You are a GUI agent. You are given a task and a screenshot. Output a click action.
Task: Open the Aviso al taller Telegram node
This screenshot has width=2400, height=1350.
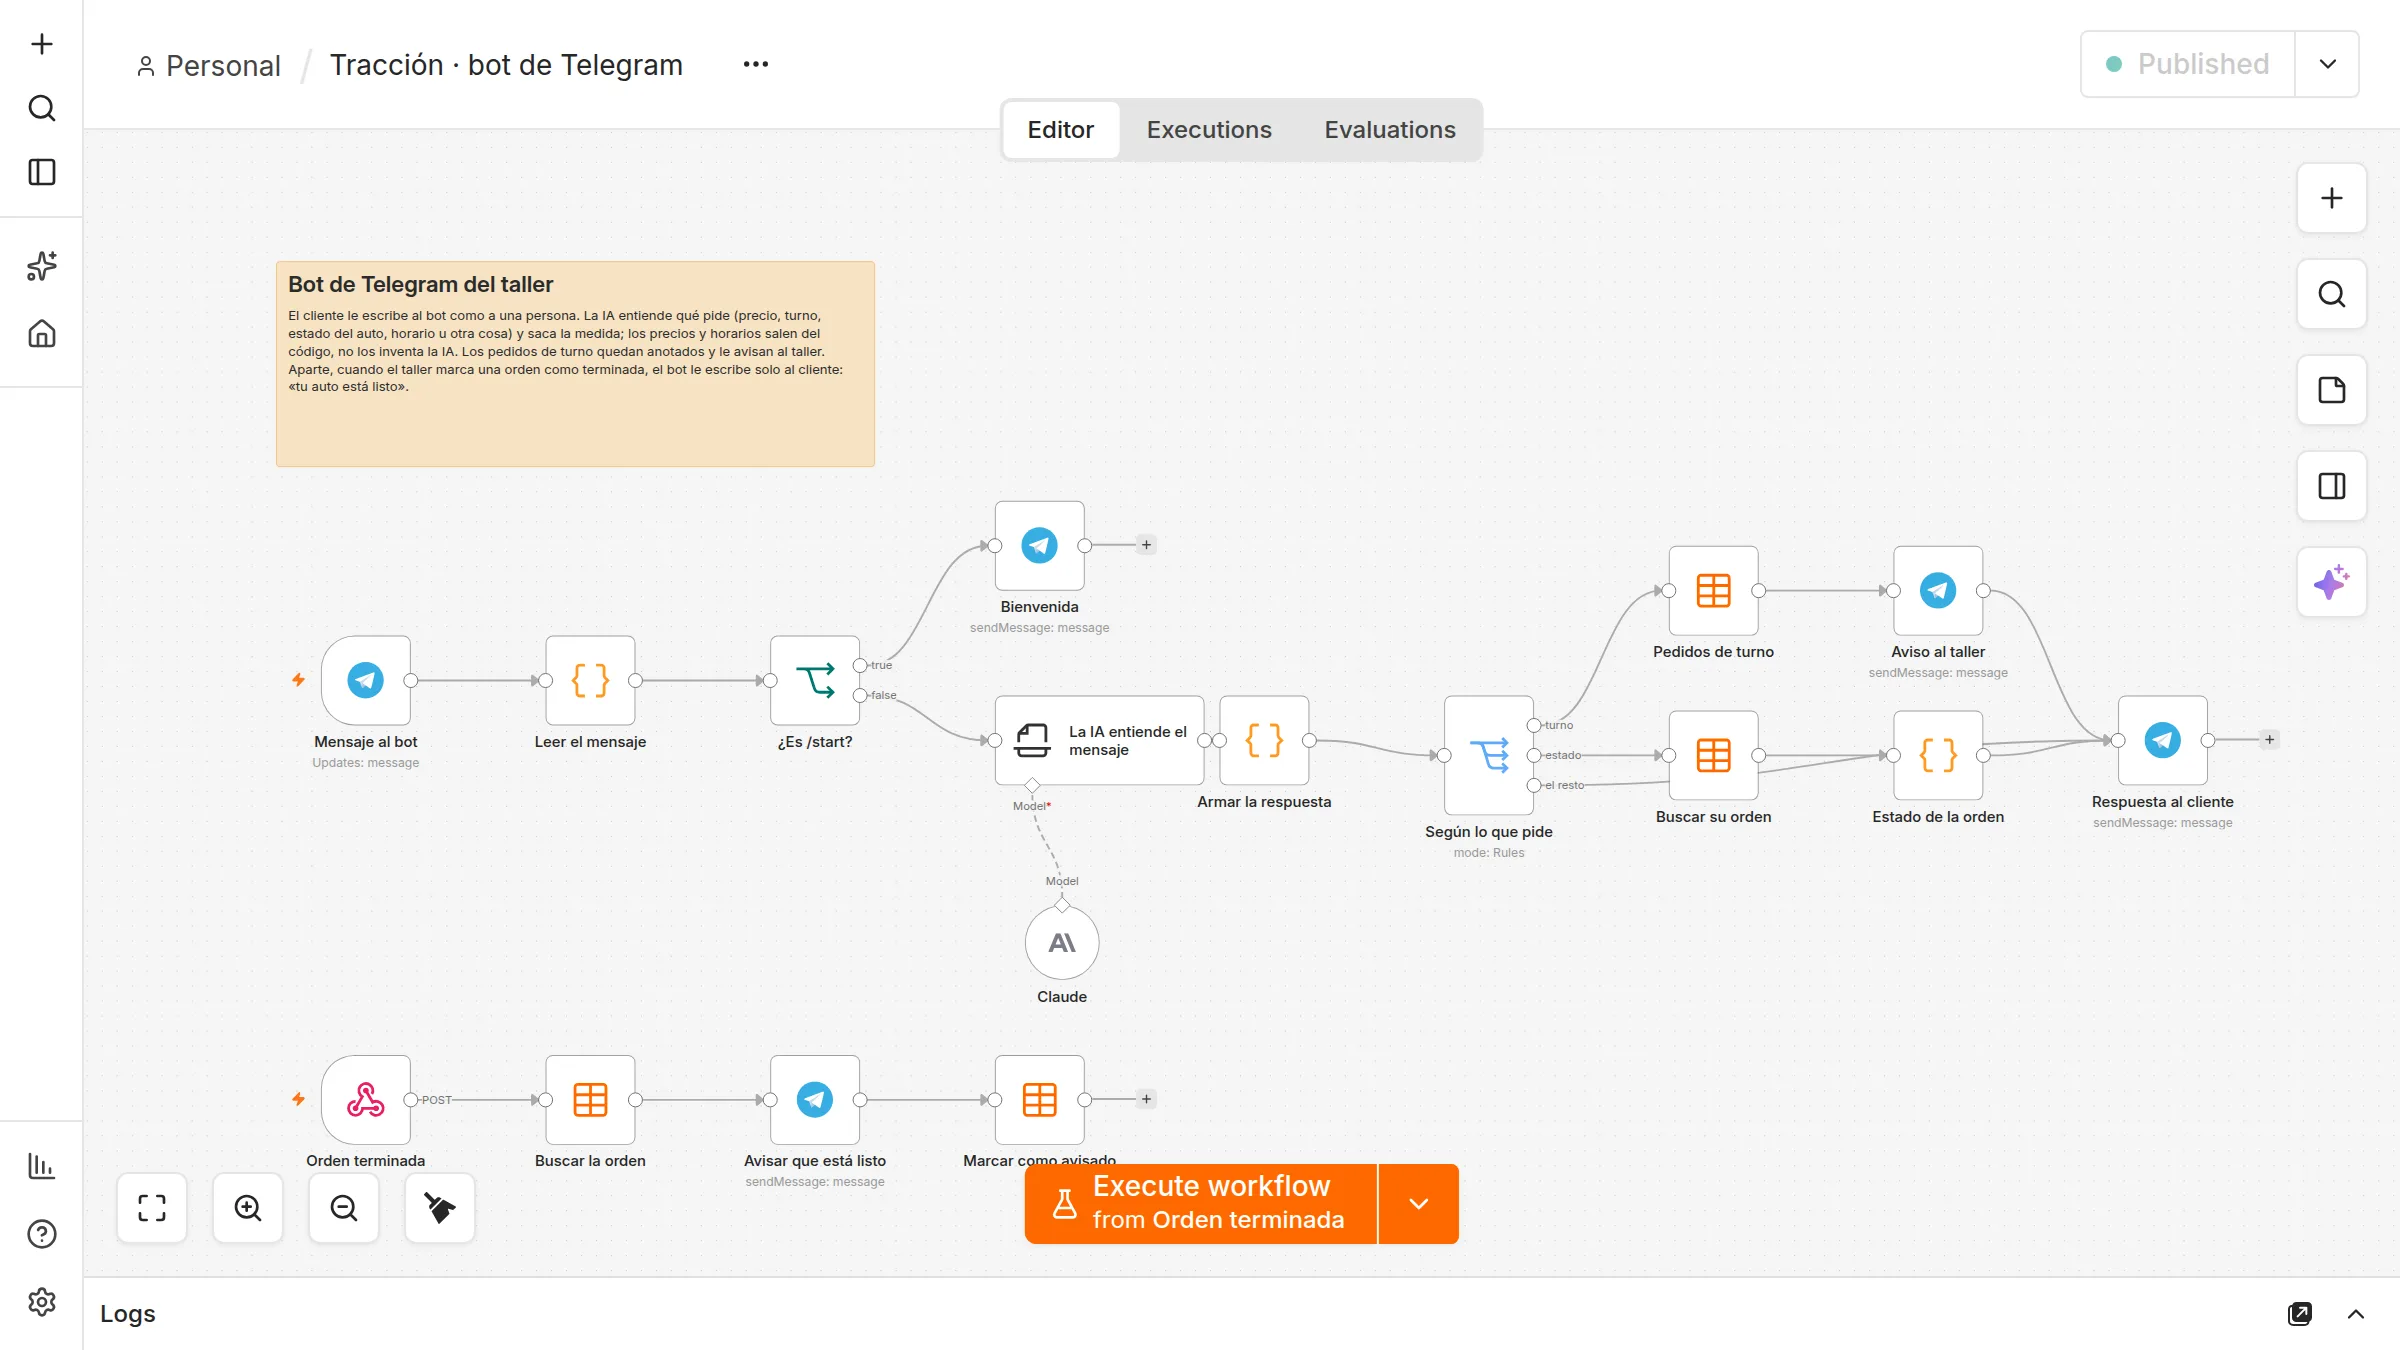[1938, 590]
